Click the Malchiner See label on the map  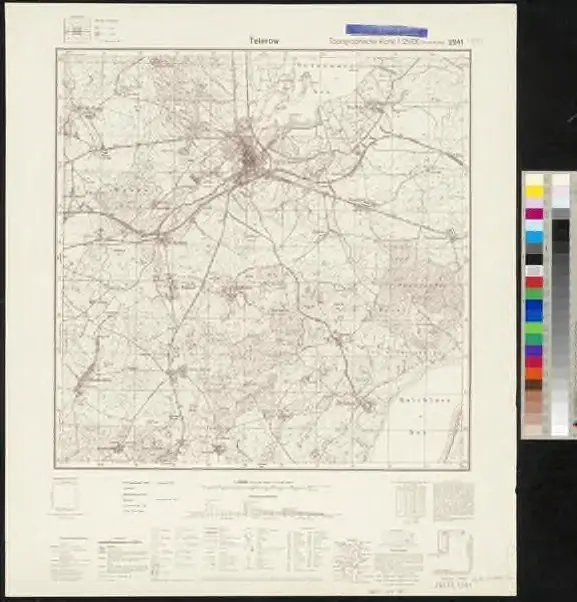[422, 416]
